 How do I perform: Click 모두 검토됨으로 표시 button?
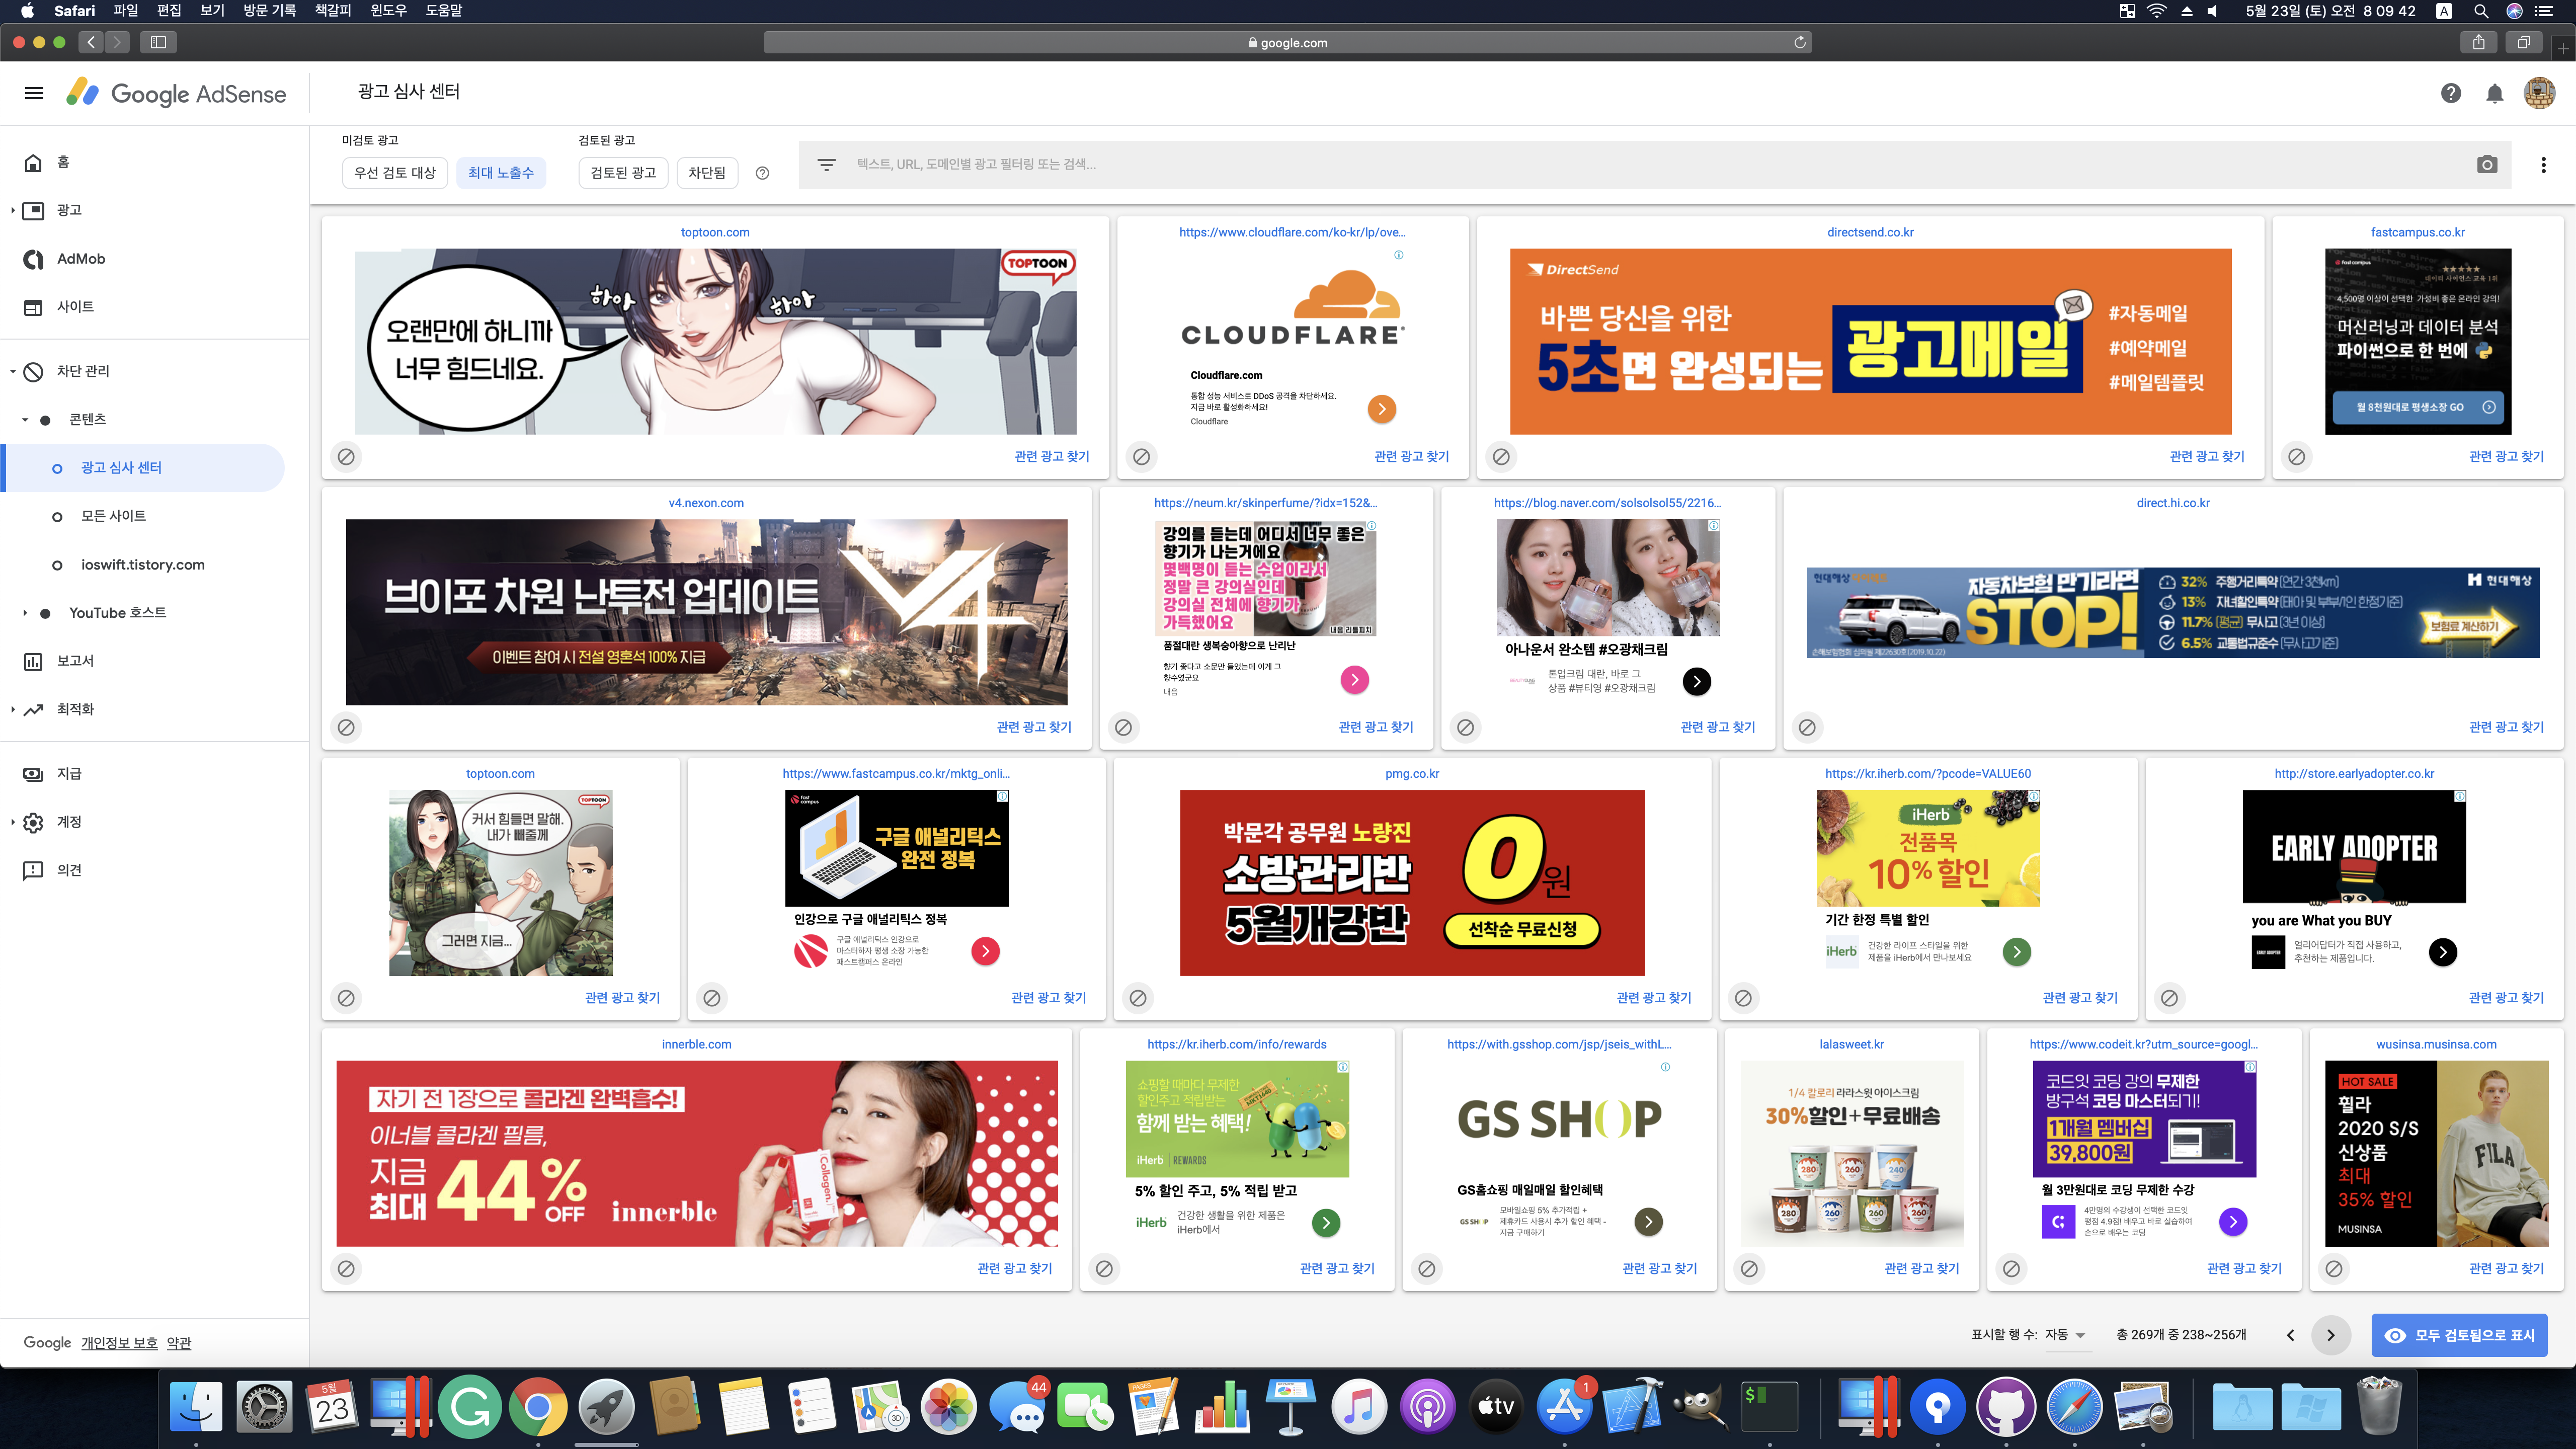[2460, 1335]
